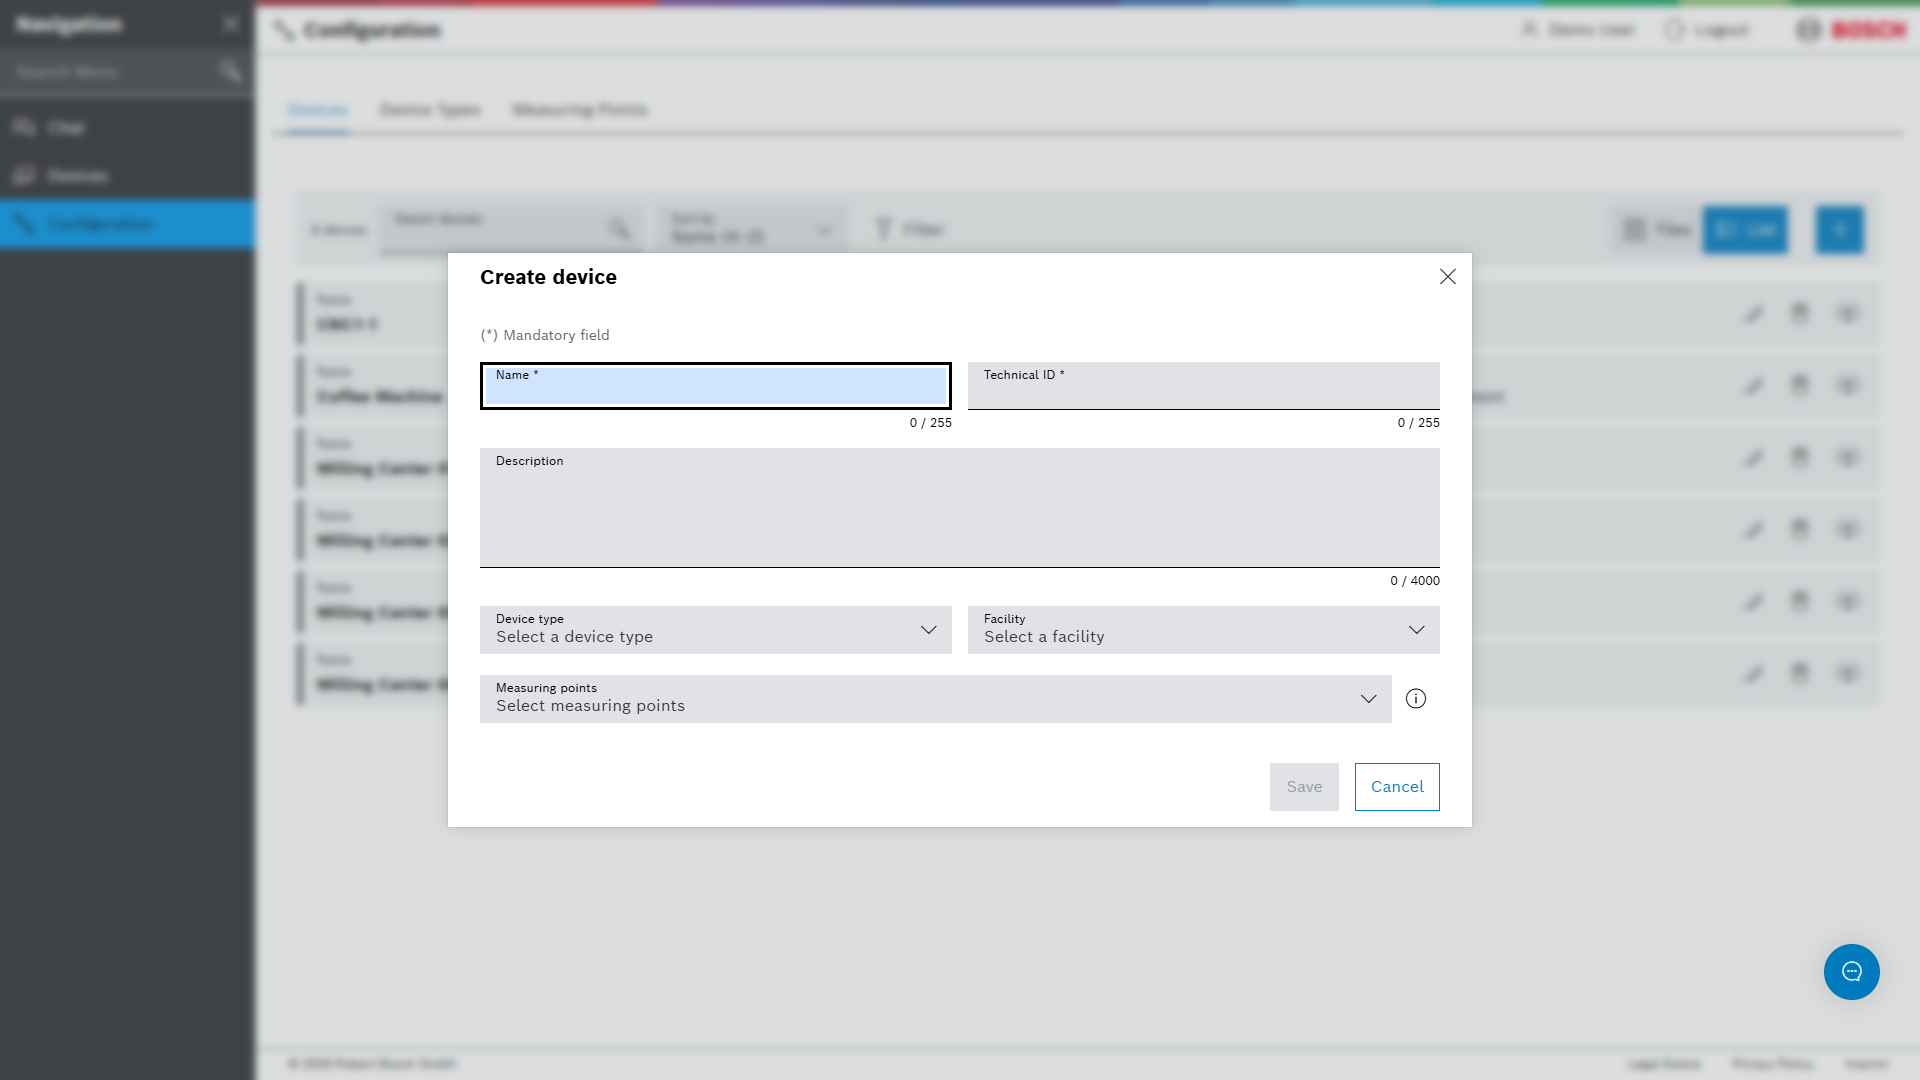Edit the Coffee Machine row pencil icon
Screen dimensions: 1920x1080
[x=1753, y=386]
